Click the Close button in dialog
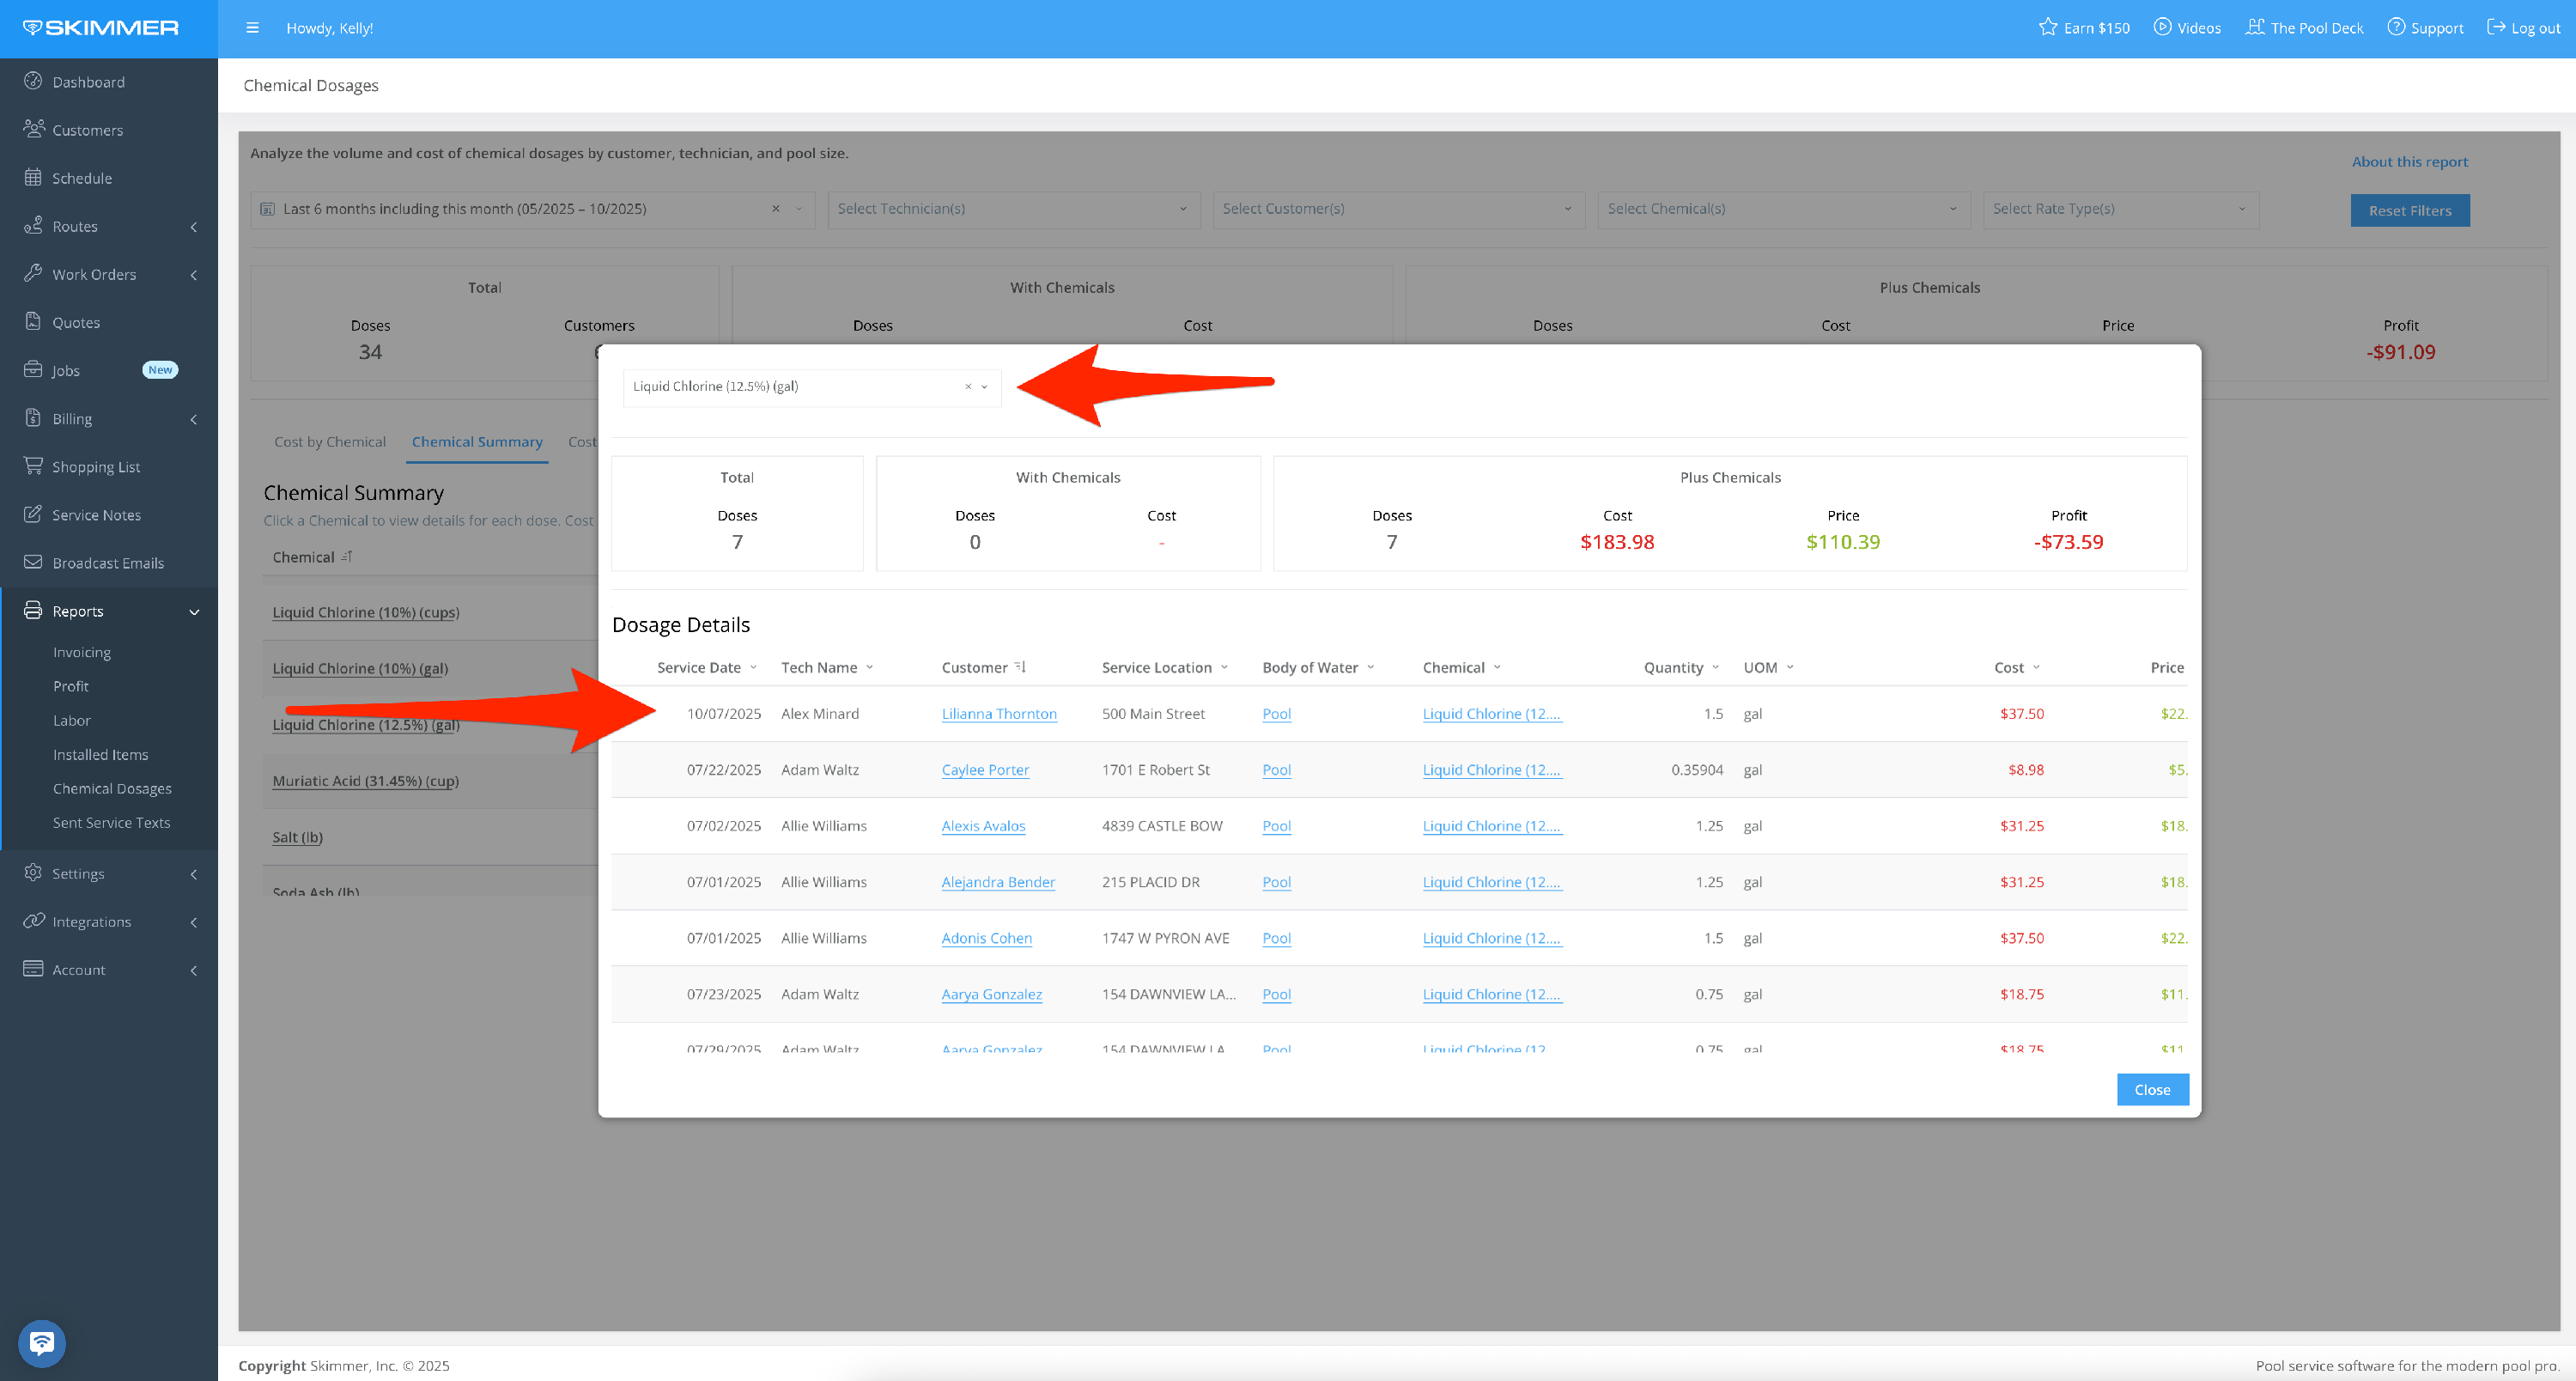This screenshot has width=2576, height=1381. click(x=2152, y=1089)
